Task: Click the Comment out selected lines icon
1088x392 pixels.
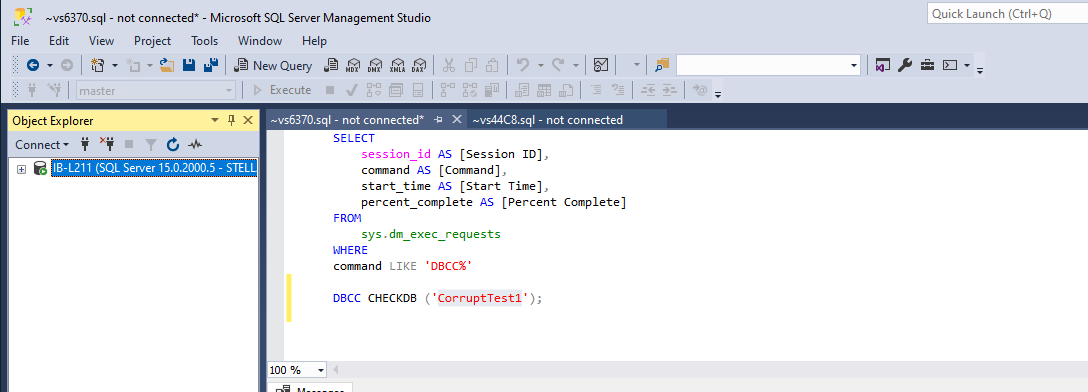Action: pos(596,90)
